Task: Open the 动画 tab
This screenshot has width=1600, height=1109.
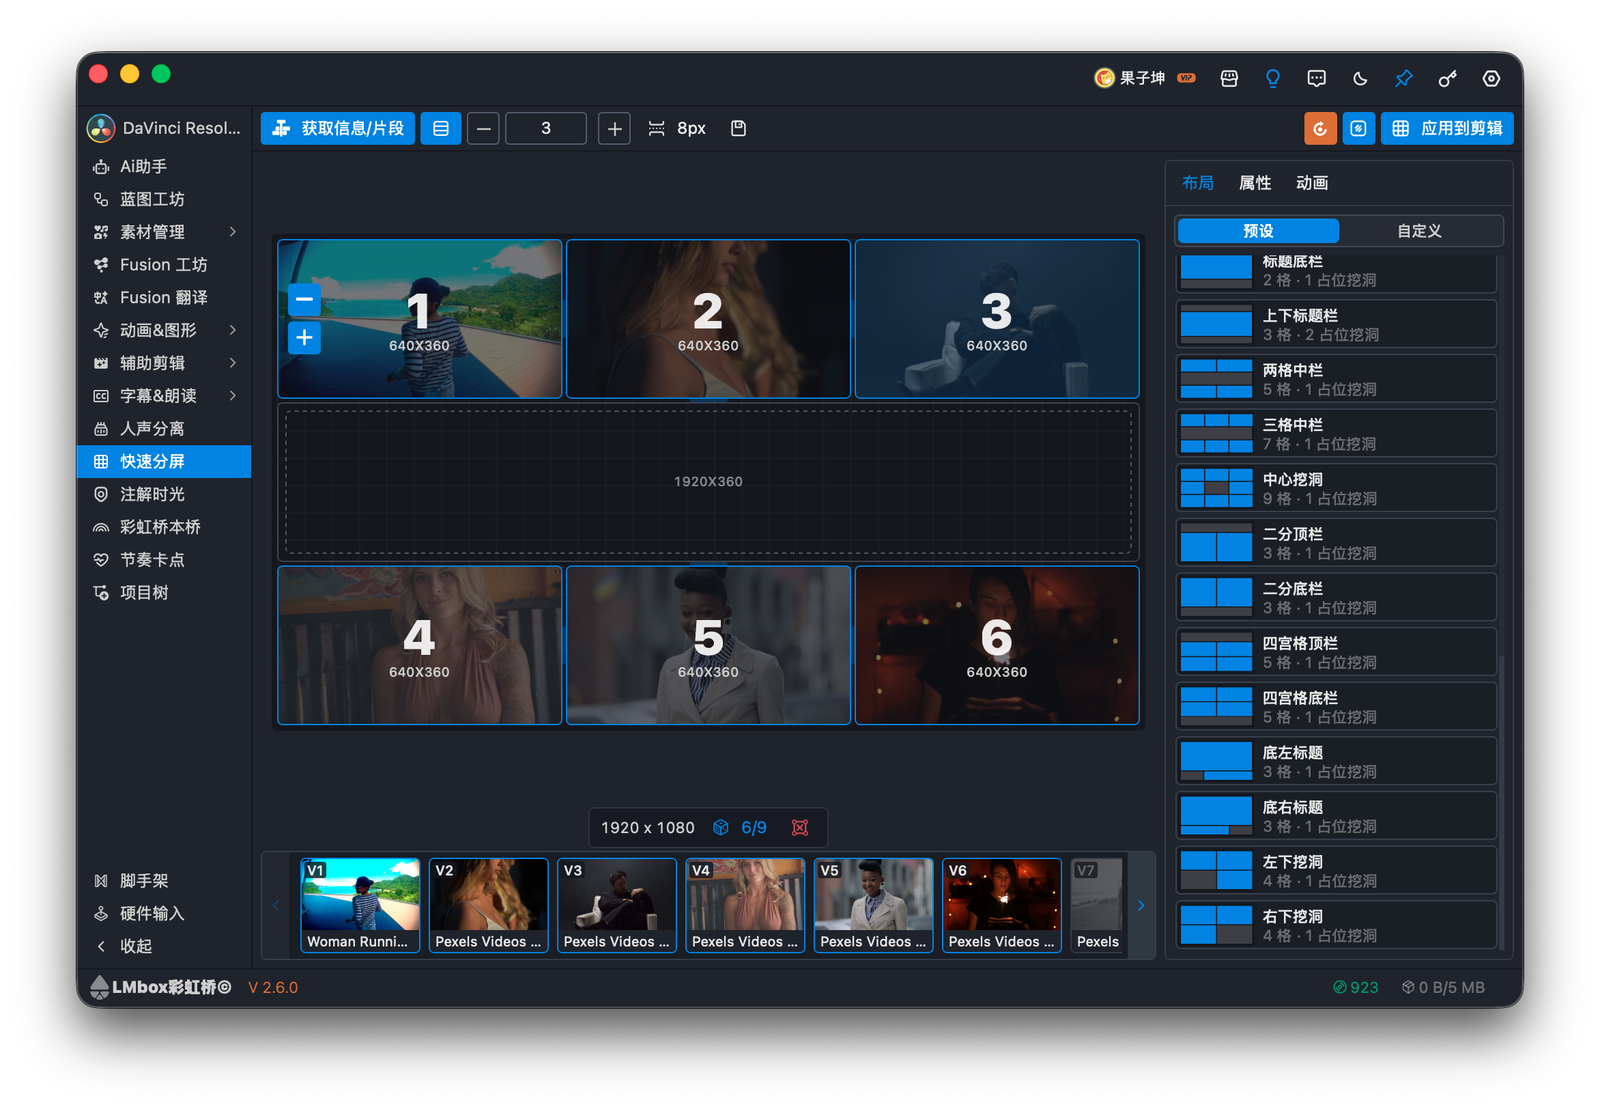Action: tap(1311, 183)
